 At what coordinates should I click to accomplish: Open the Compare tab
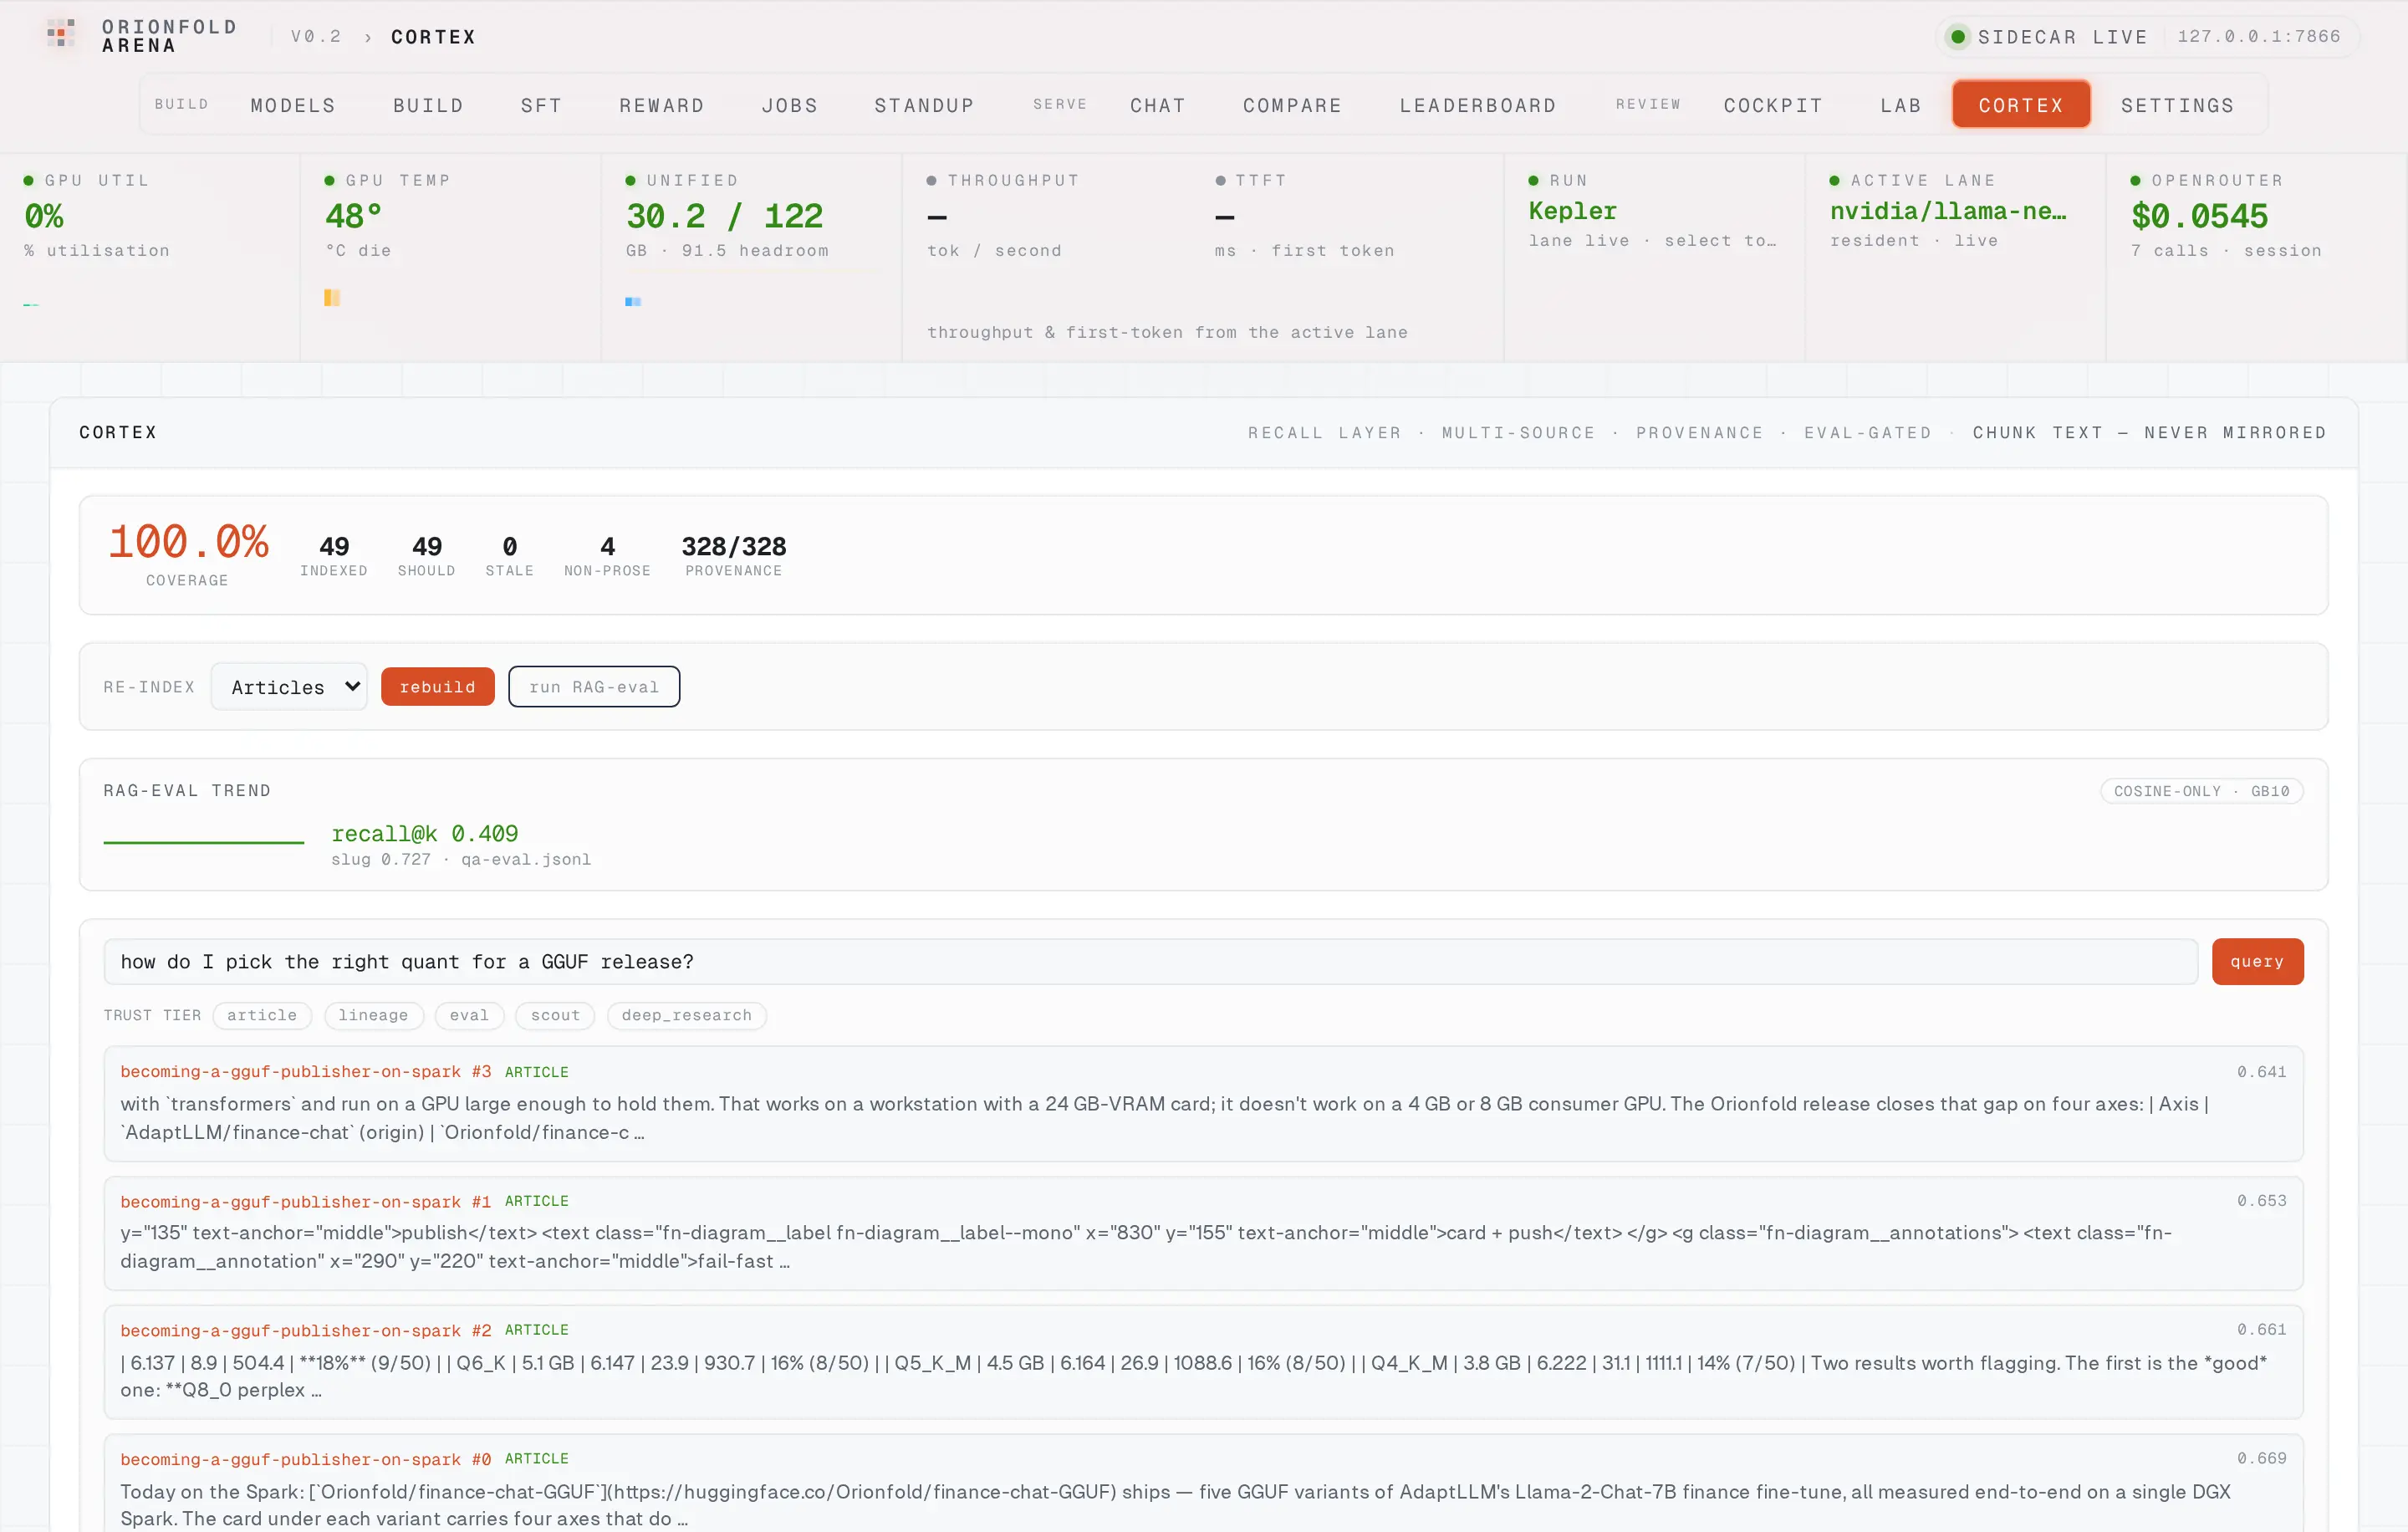[x=1292, y=105]
